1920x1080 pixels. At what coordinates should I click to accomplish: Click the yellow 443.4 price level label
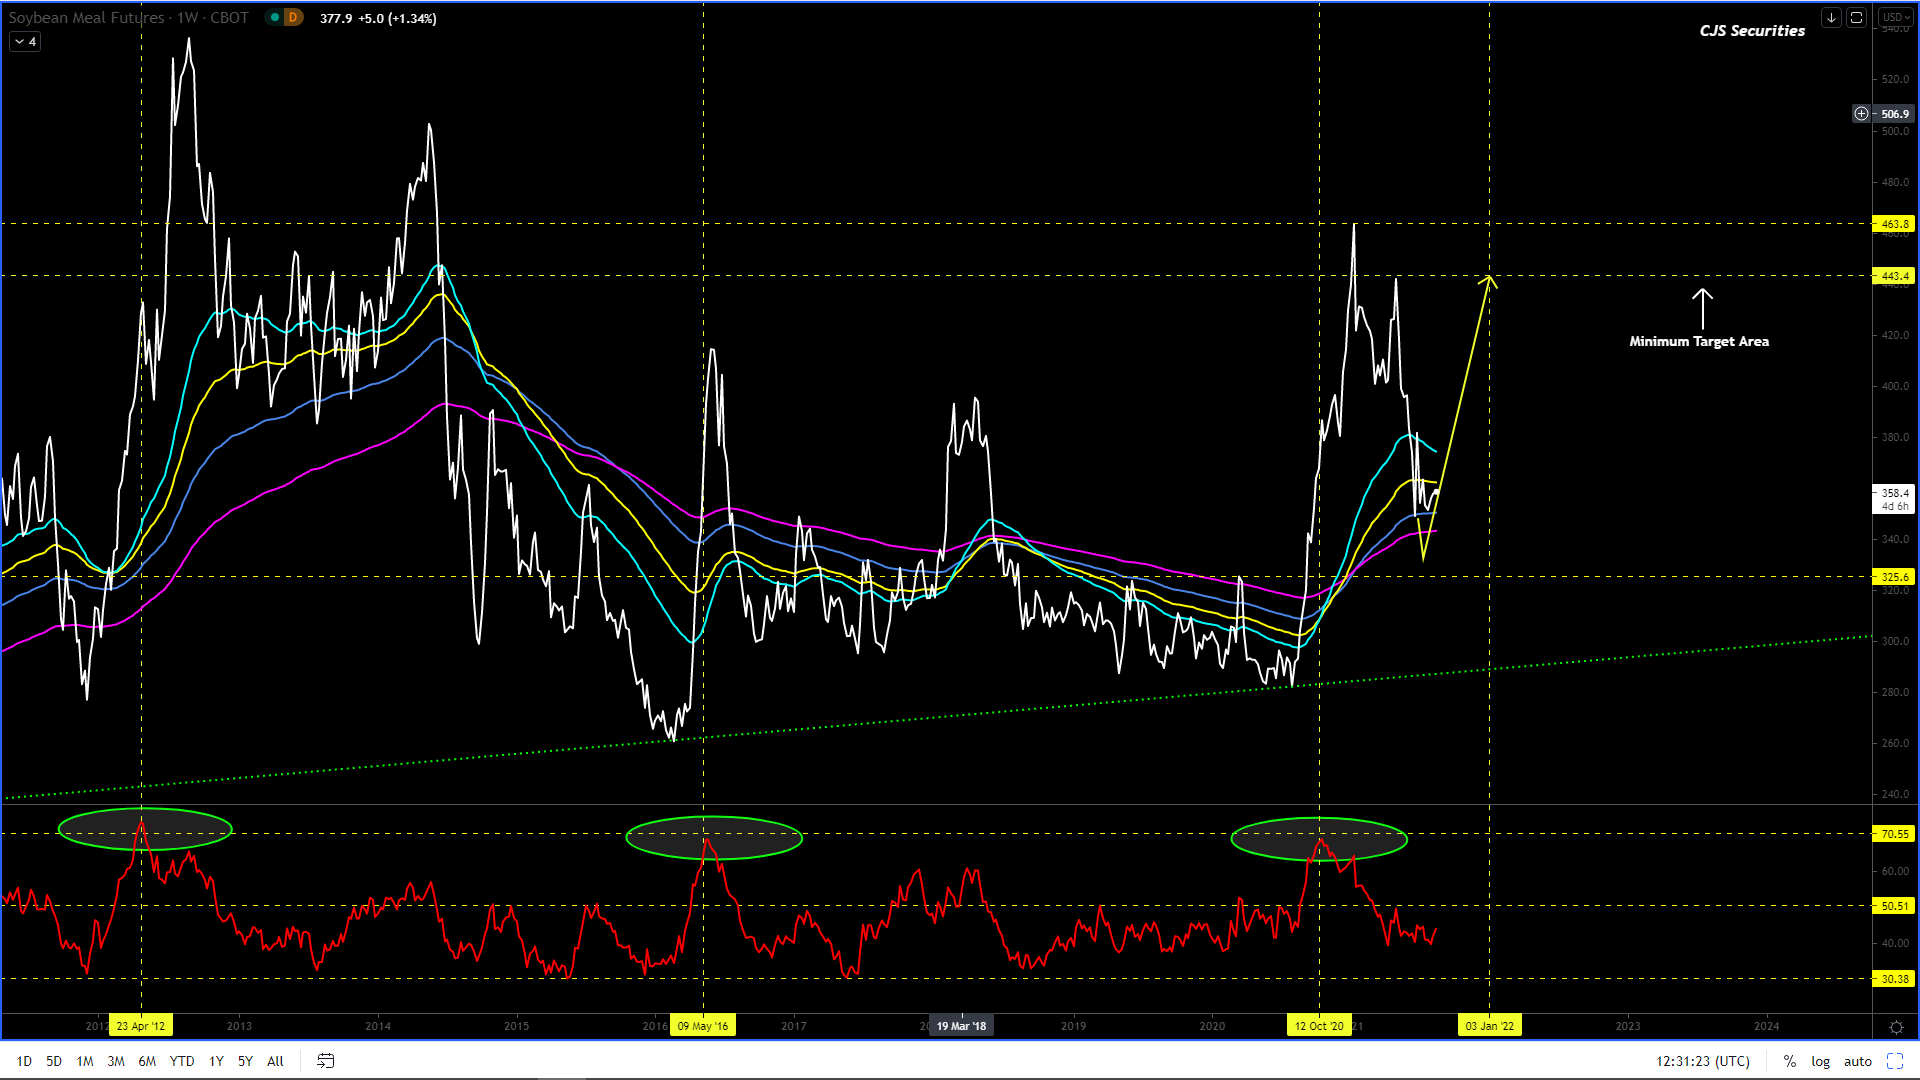pyautogui.click(x=1894, y=276)
